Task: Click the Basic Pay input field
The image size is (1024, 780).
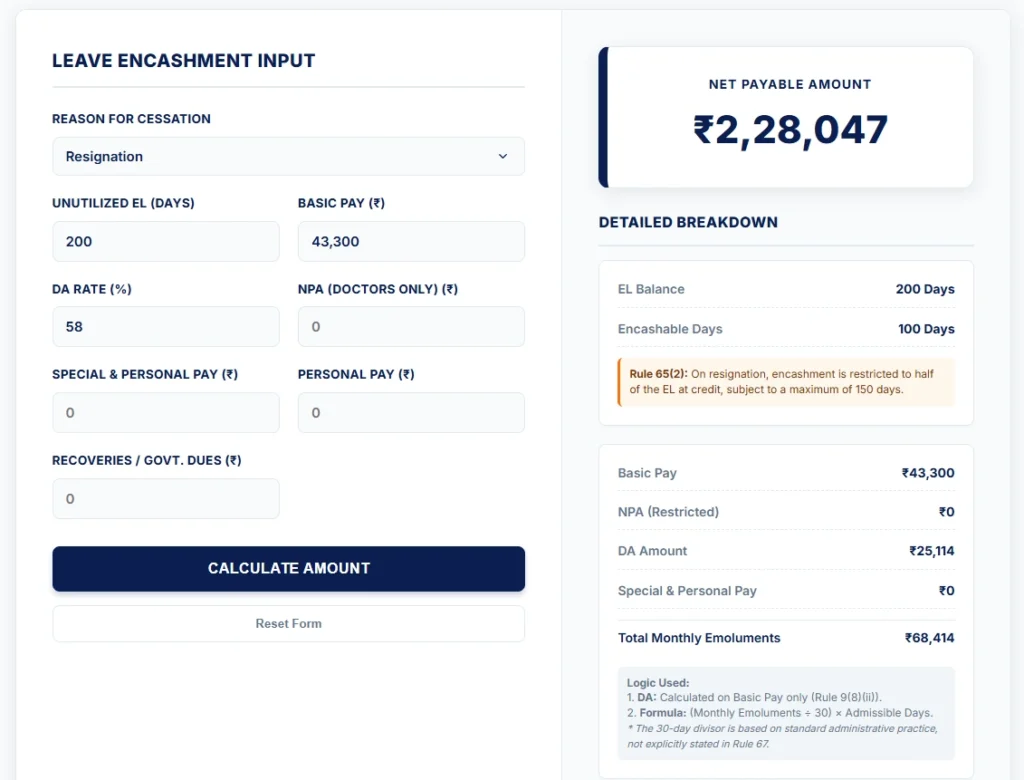Action: coord(410,241)
